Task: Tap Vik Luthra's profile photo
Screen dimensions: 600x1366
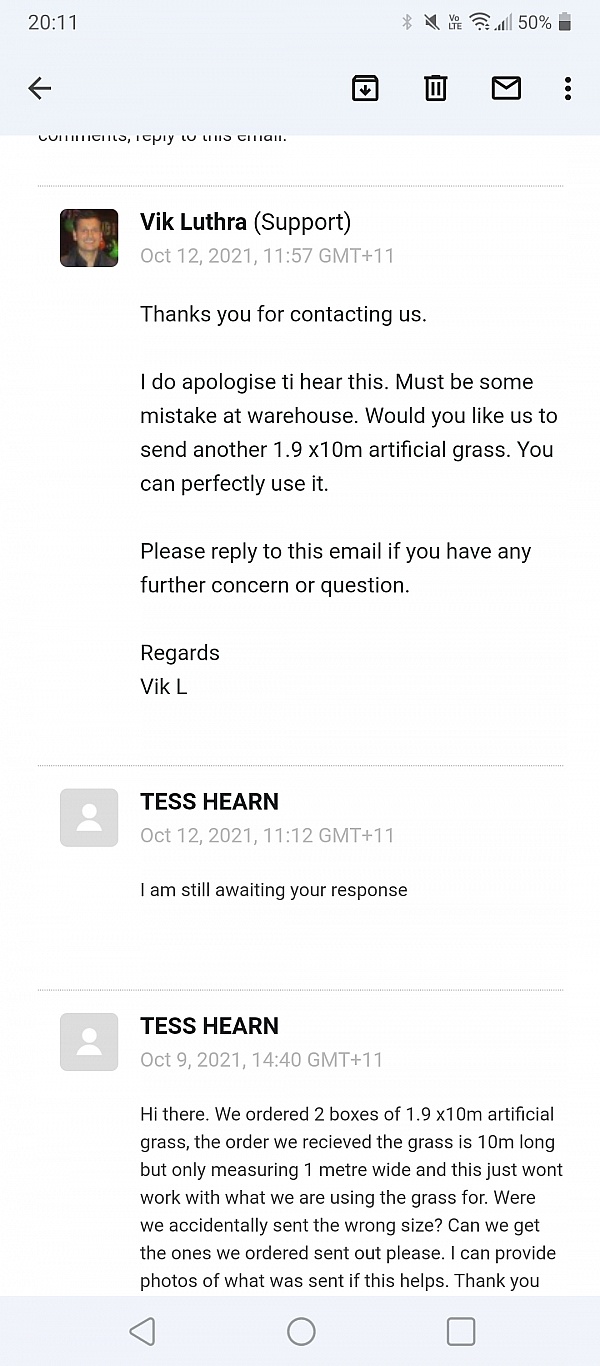Action: pyautogui.click(x=89, y=238)
